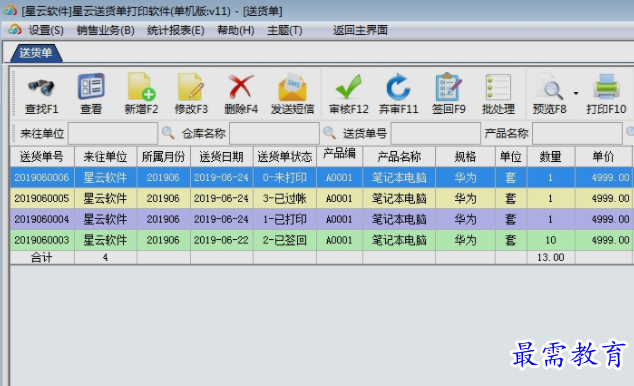
Task: Delete using the 删除F4 red cross
Action: click(241, 93)
